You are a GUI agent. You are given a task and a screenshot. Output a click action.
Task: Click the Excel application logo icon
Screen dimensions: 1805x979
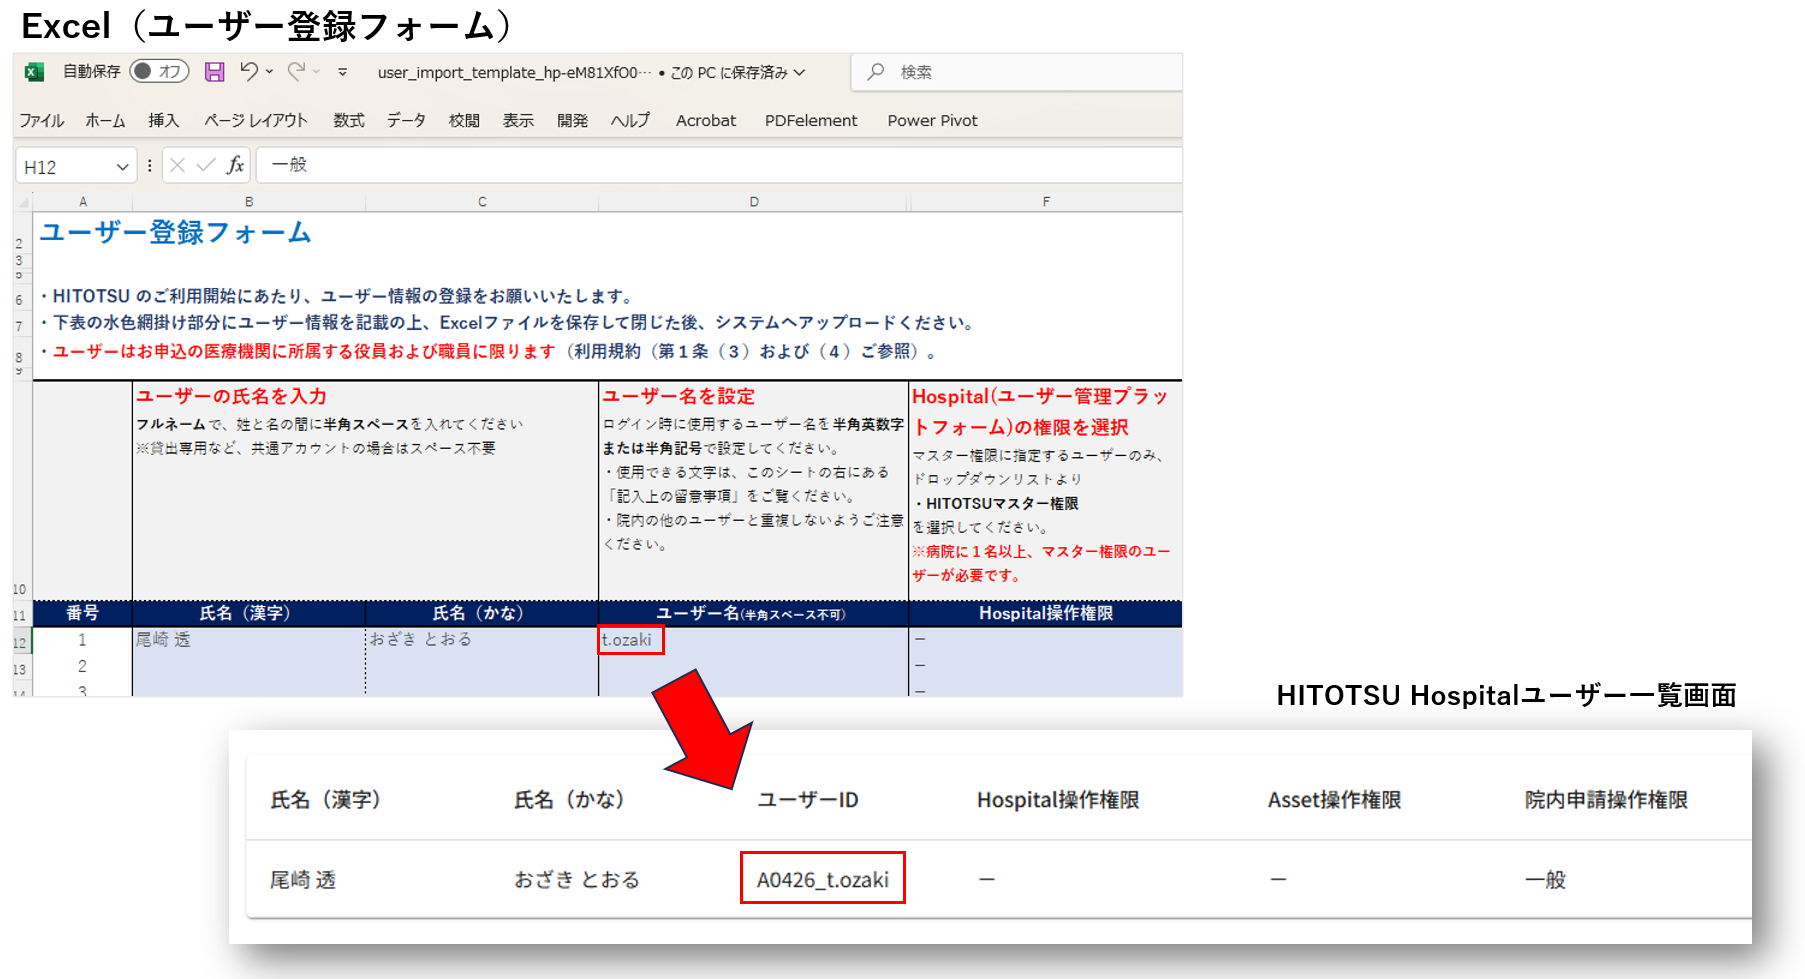coord(34,72)
